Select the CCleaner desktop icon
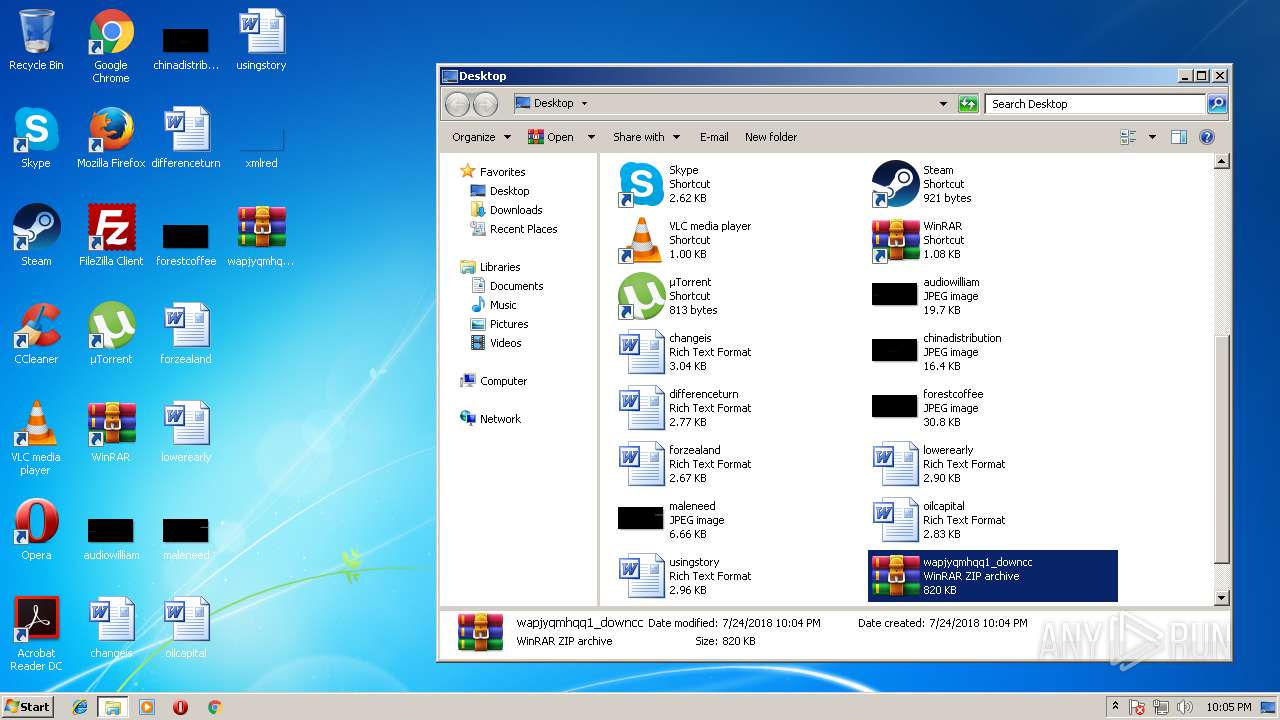1280x720 pixels. pos(36,335)
